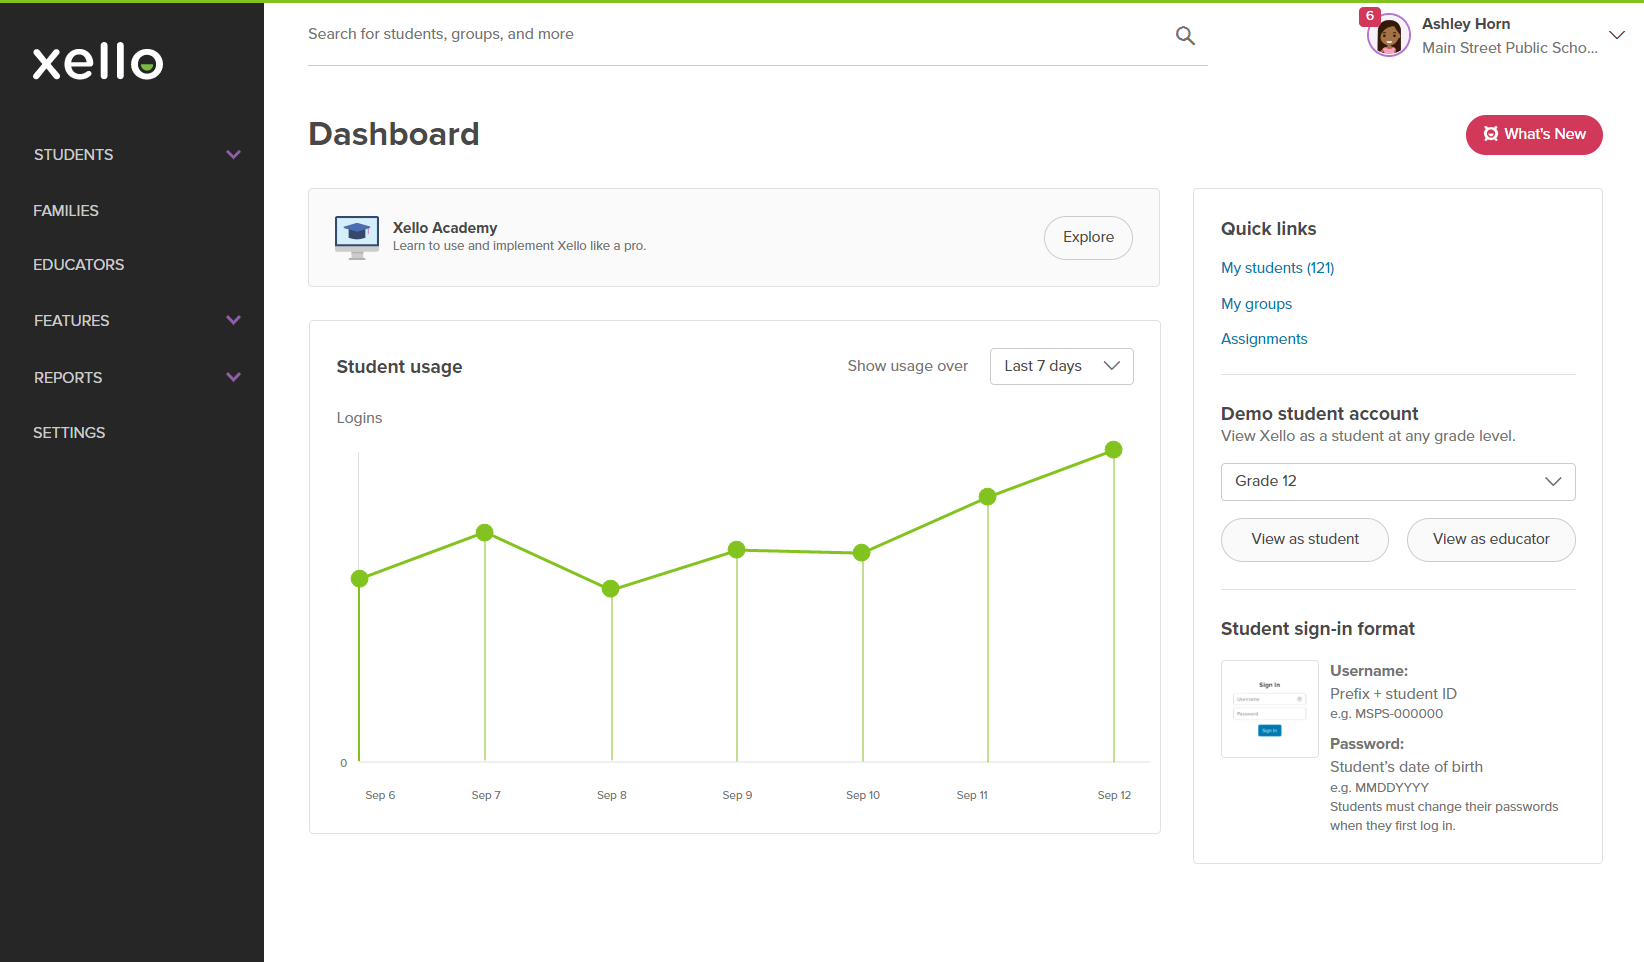The height and width of the screenshot is (962, 1644).
Task: Click the Sep 8 chart data point
Action: coord(611,589)
